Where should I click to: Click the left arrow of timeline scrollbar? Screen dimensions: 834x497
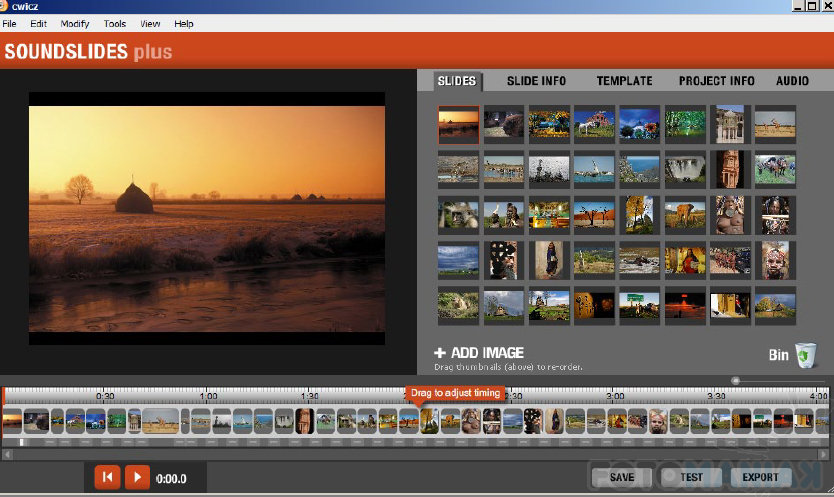[x=7, y=454]
